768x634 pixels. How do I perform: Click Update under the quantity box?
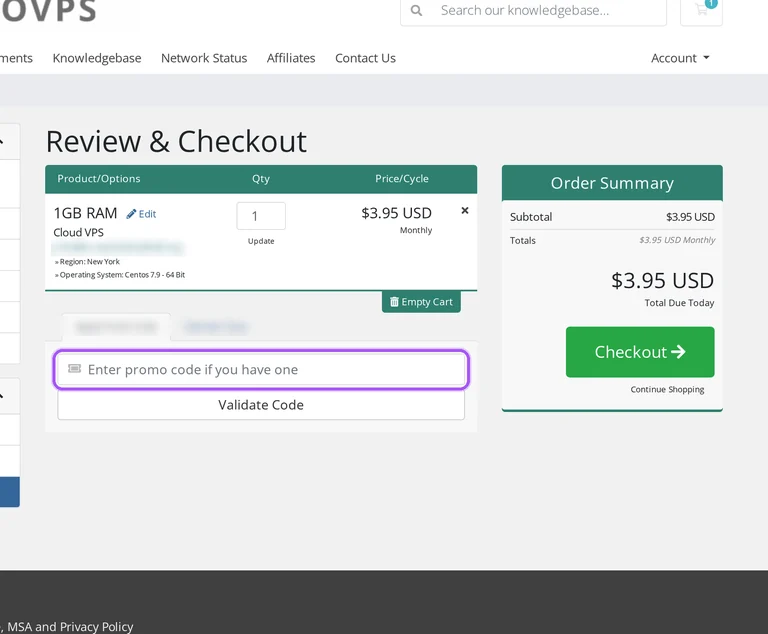click(261, 241)
